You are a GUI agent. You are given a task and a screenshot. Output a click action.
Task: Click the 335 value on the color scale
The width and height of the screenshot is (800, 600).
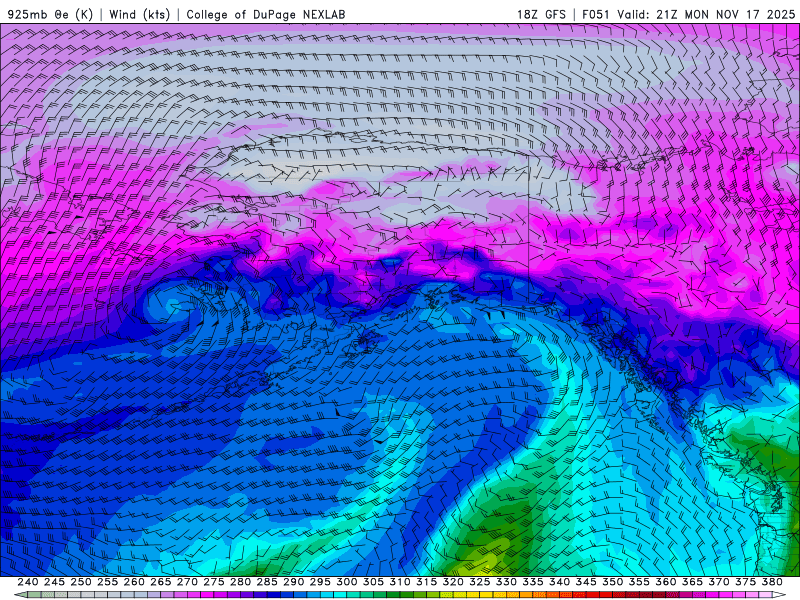click(x=533, y=582)
